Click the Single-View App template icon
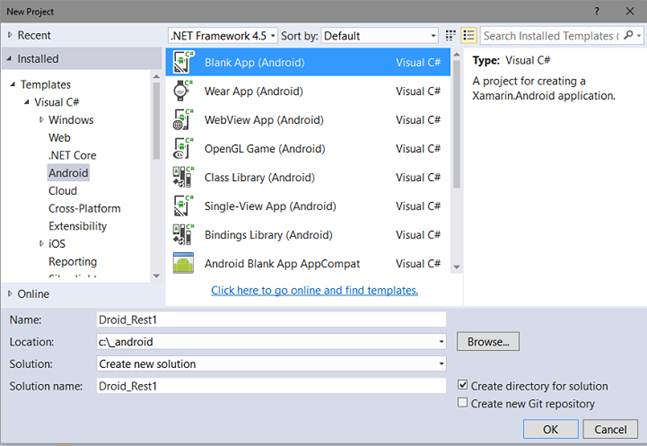Viewport: 647px width, 446px height. click(x=183, y=207)
